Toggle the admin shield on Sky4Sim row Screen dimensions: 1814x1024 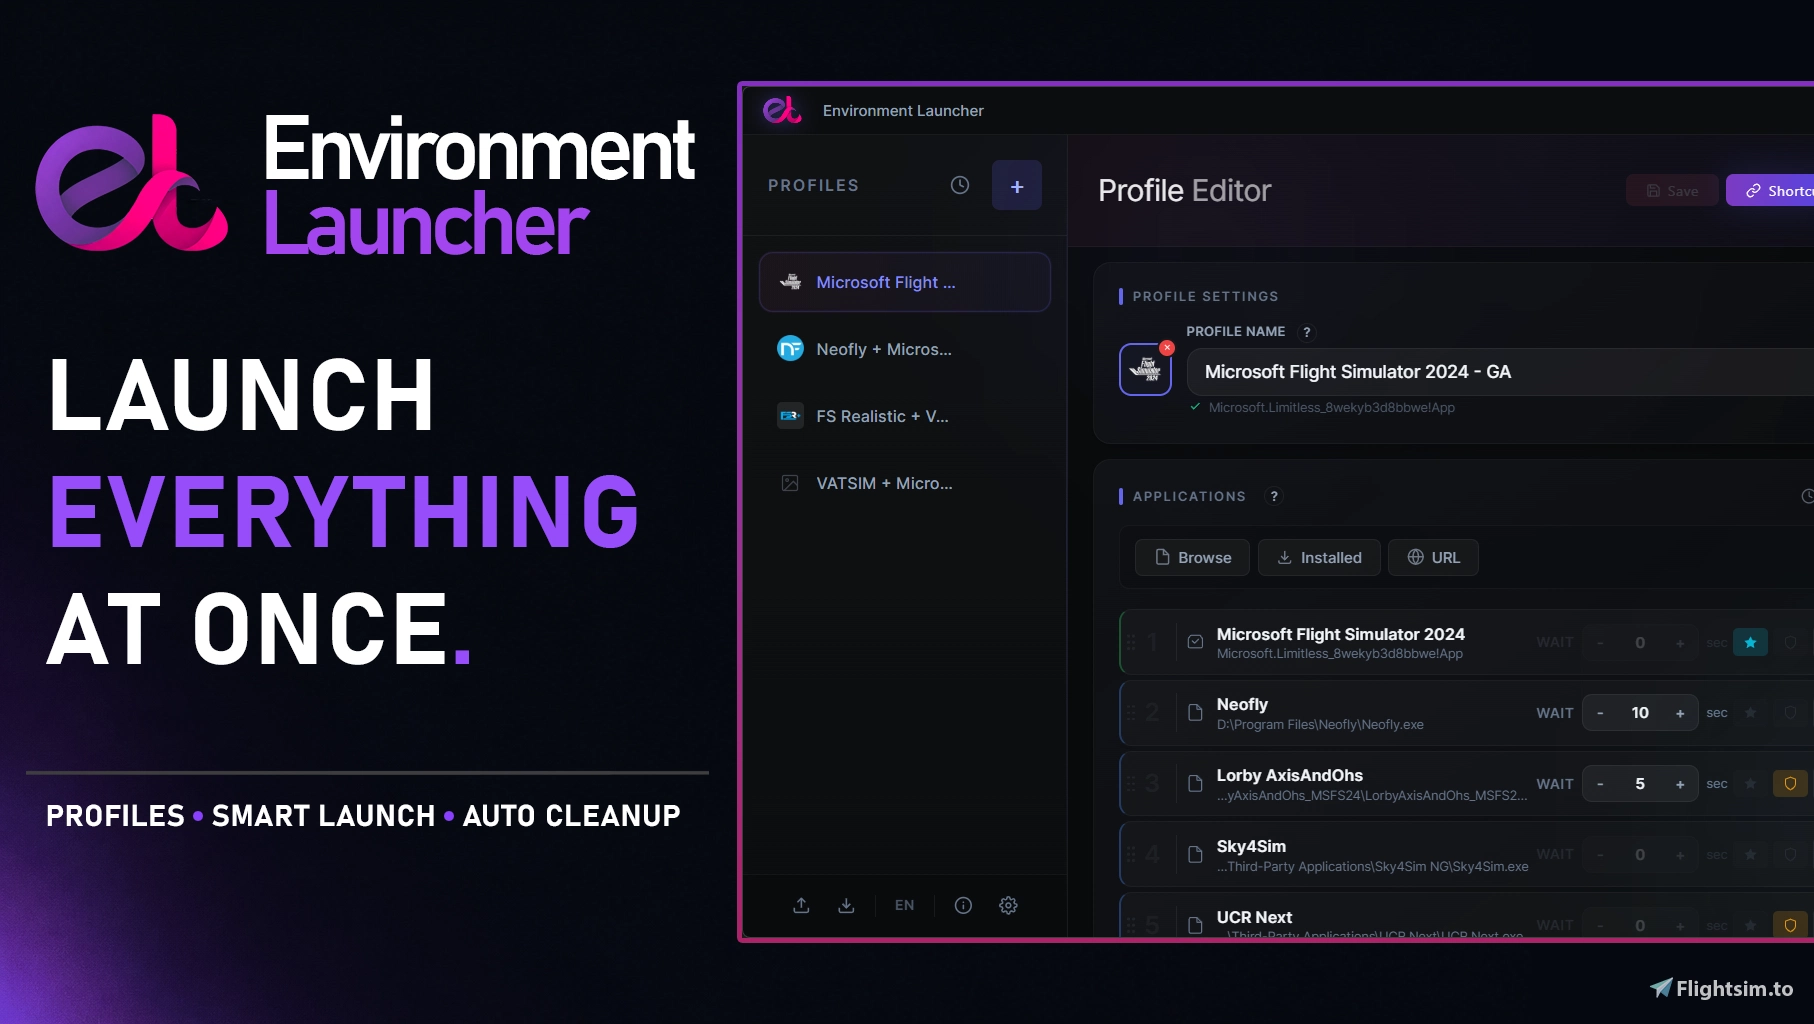1790,855
